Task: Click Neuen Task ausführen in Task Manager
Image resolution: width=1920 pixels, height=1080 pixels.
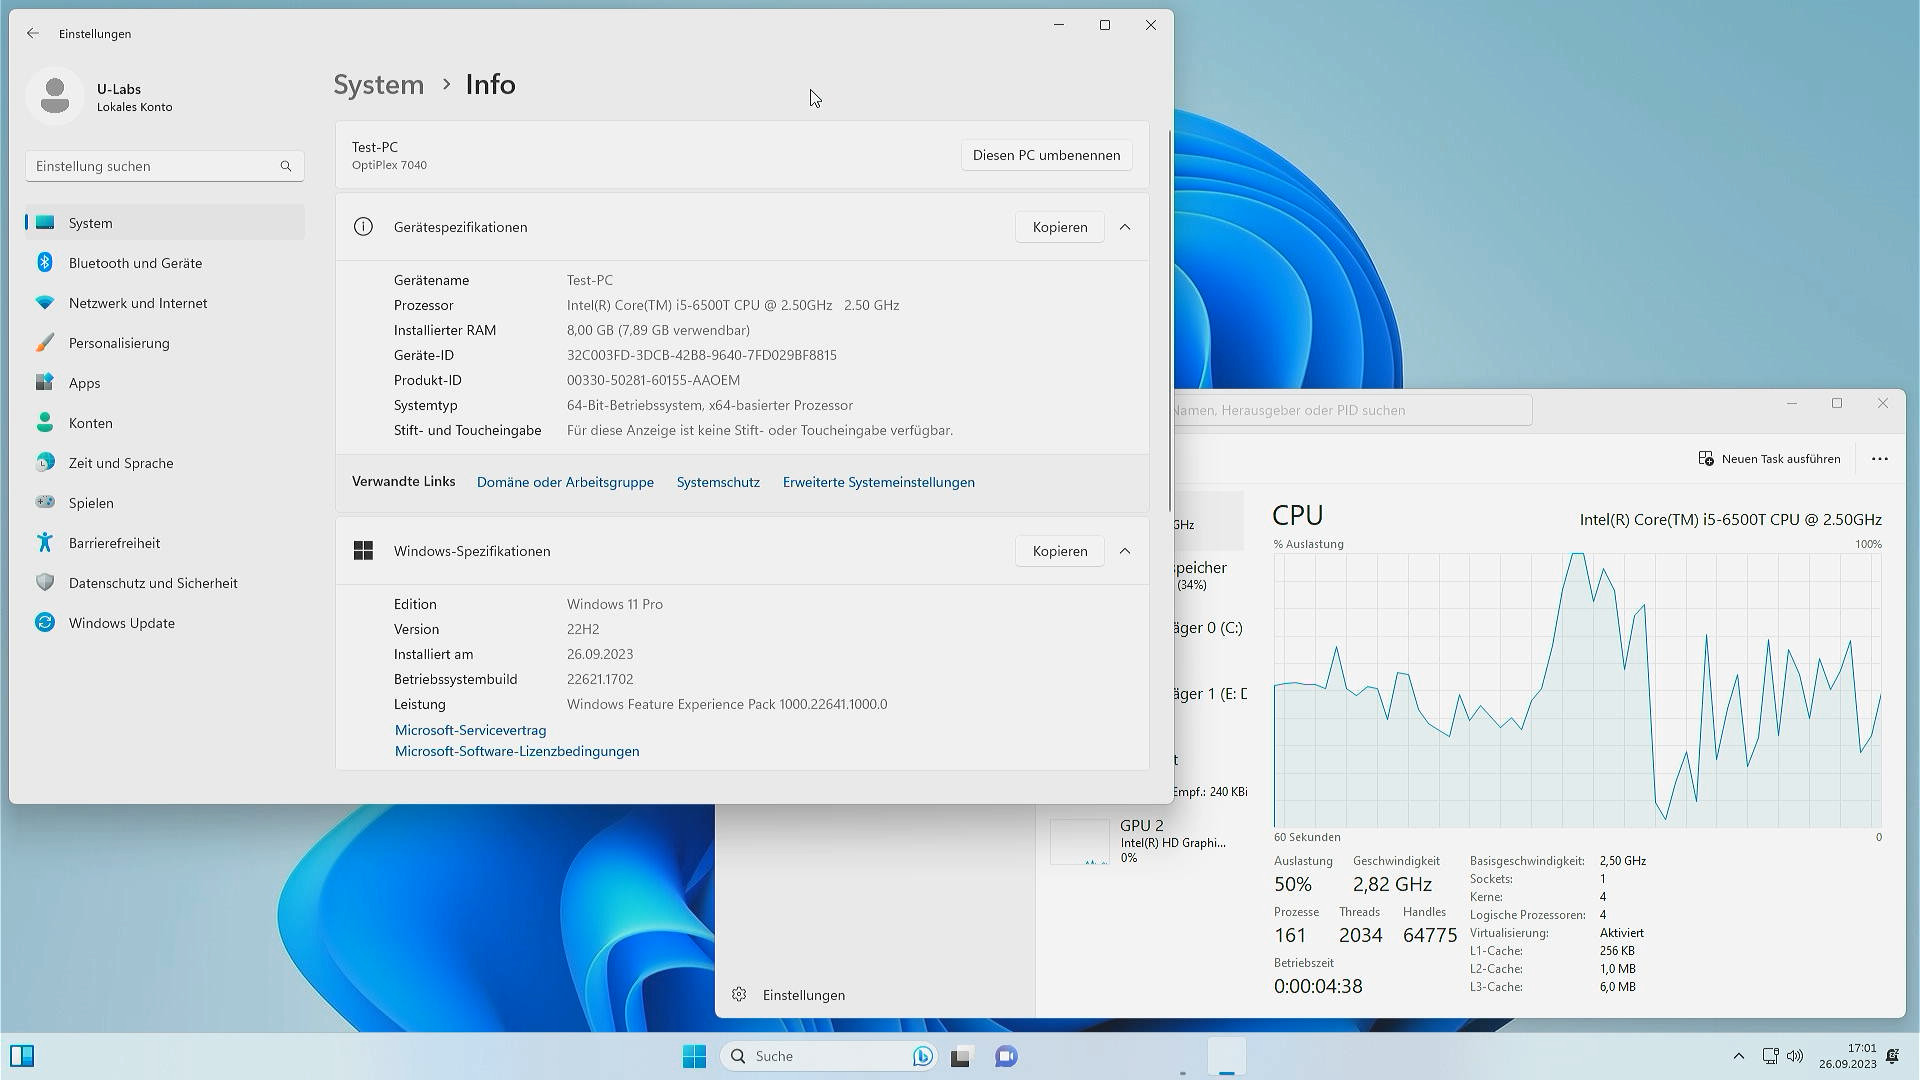Action: [x=1769, y=459]
